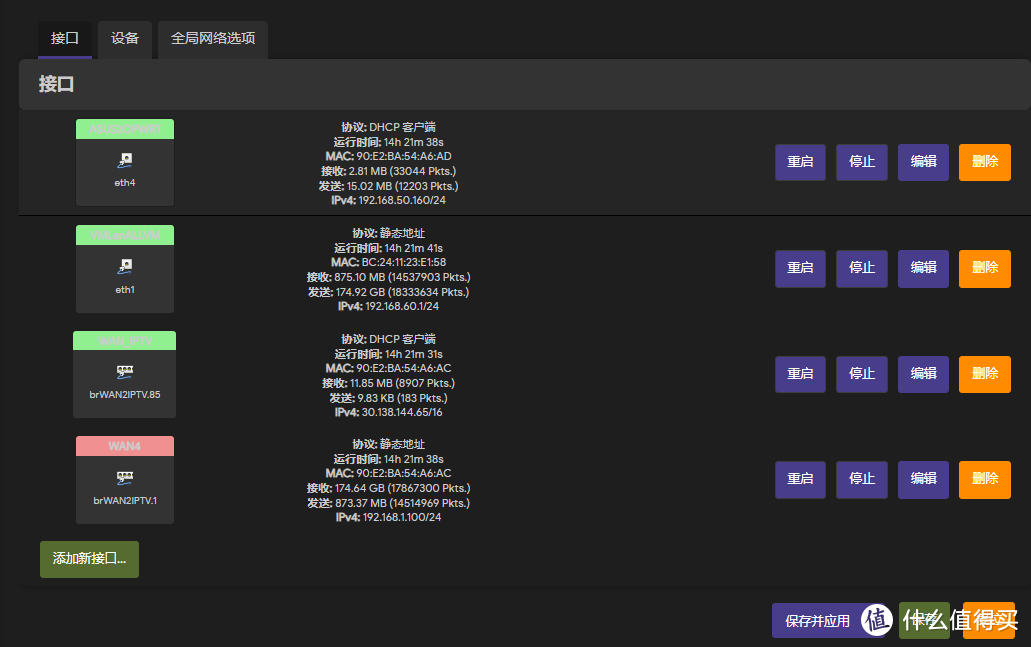This screenshot has width=1031, height=647.
Task: Restart the eth4 interface with 重启
Action: tap(800, 162)
